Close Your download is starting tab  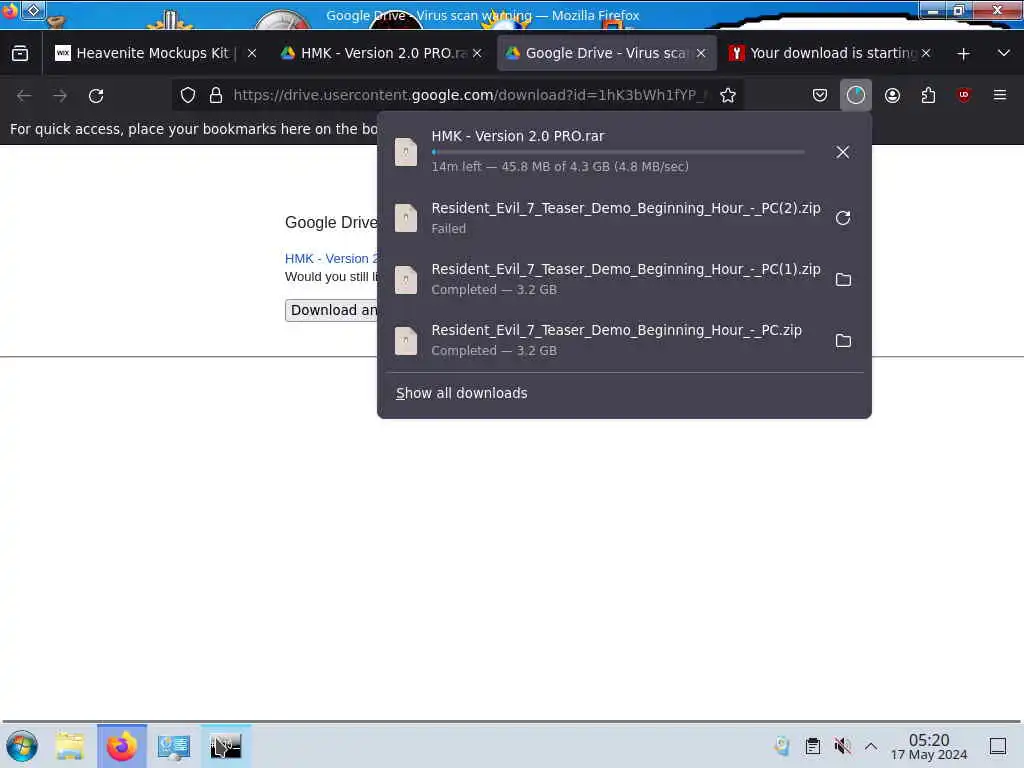click(x=926, y=54)
